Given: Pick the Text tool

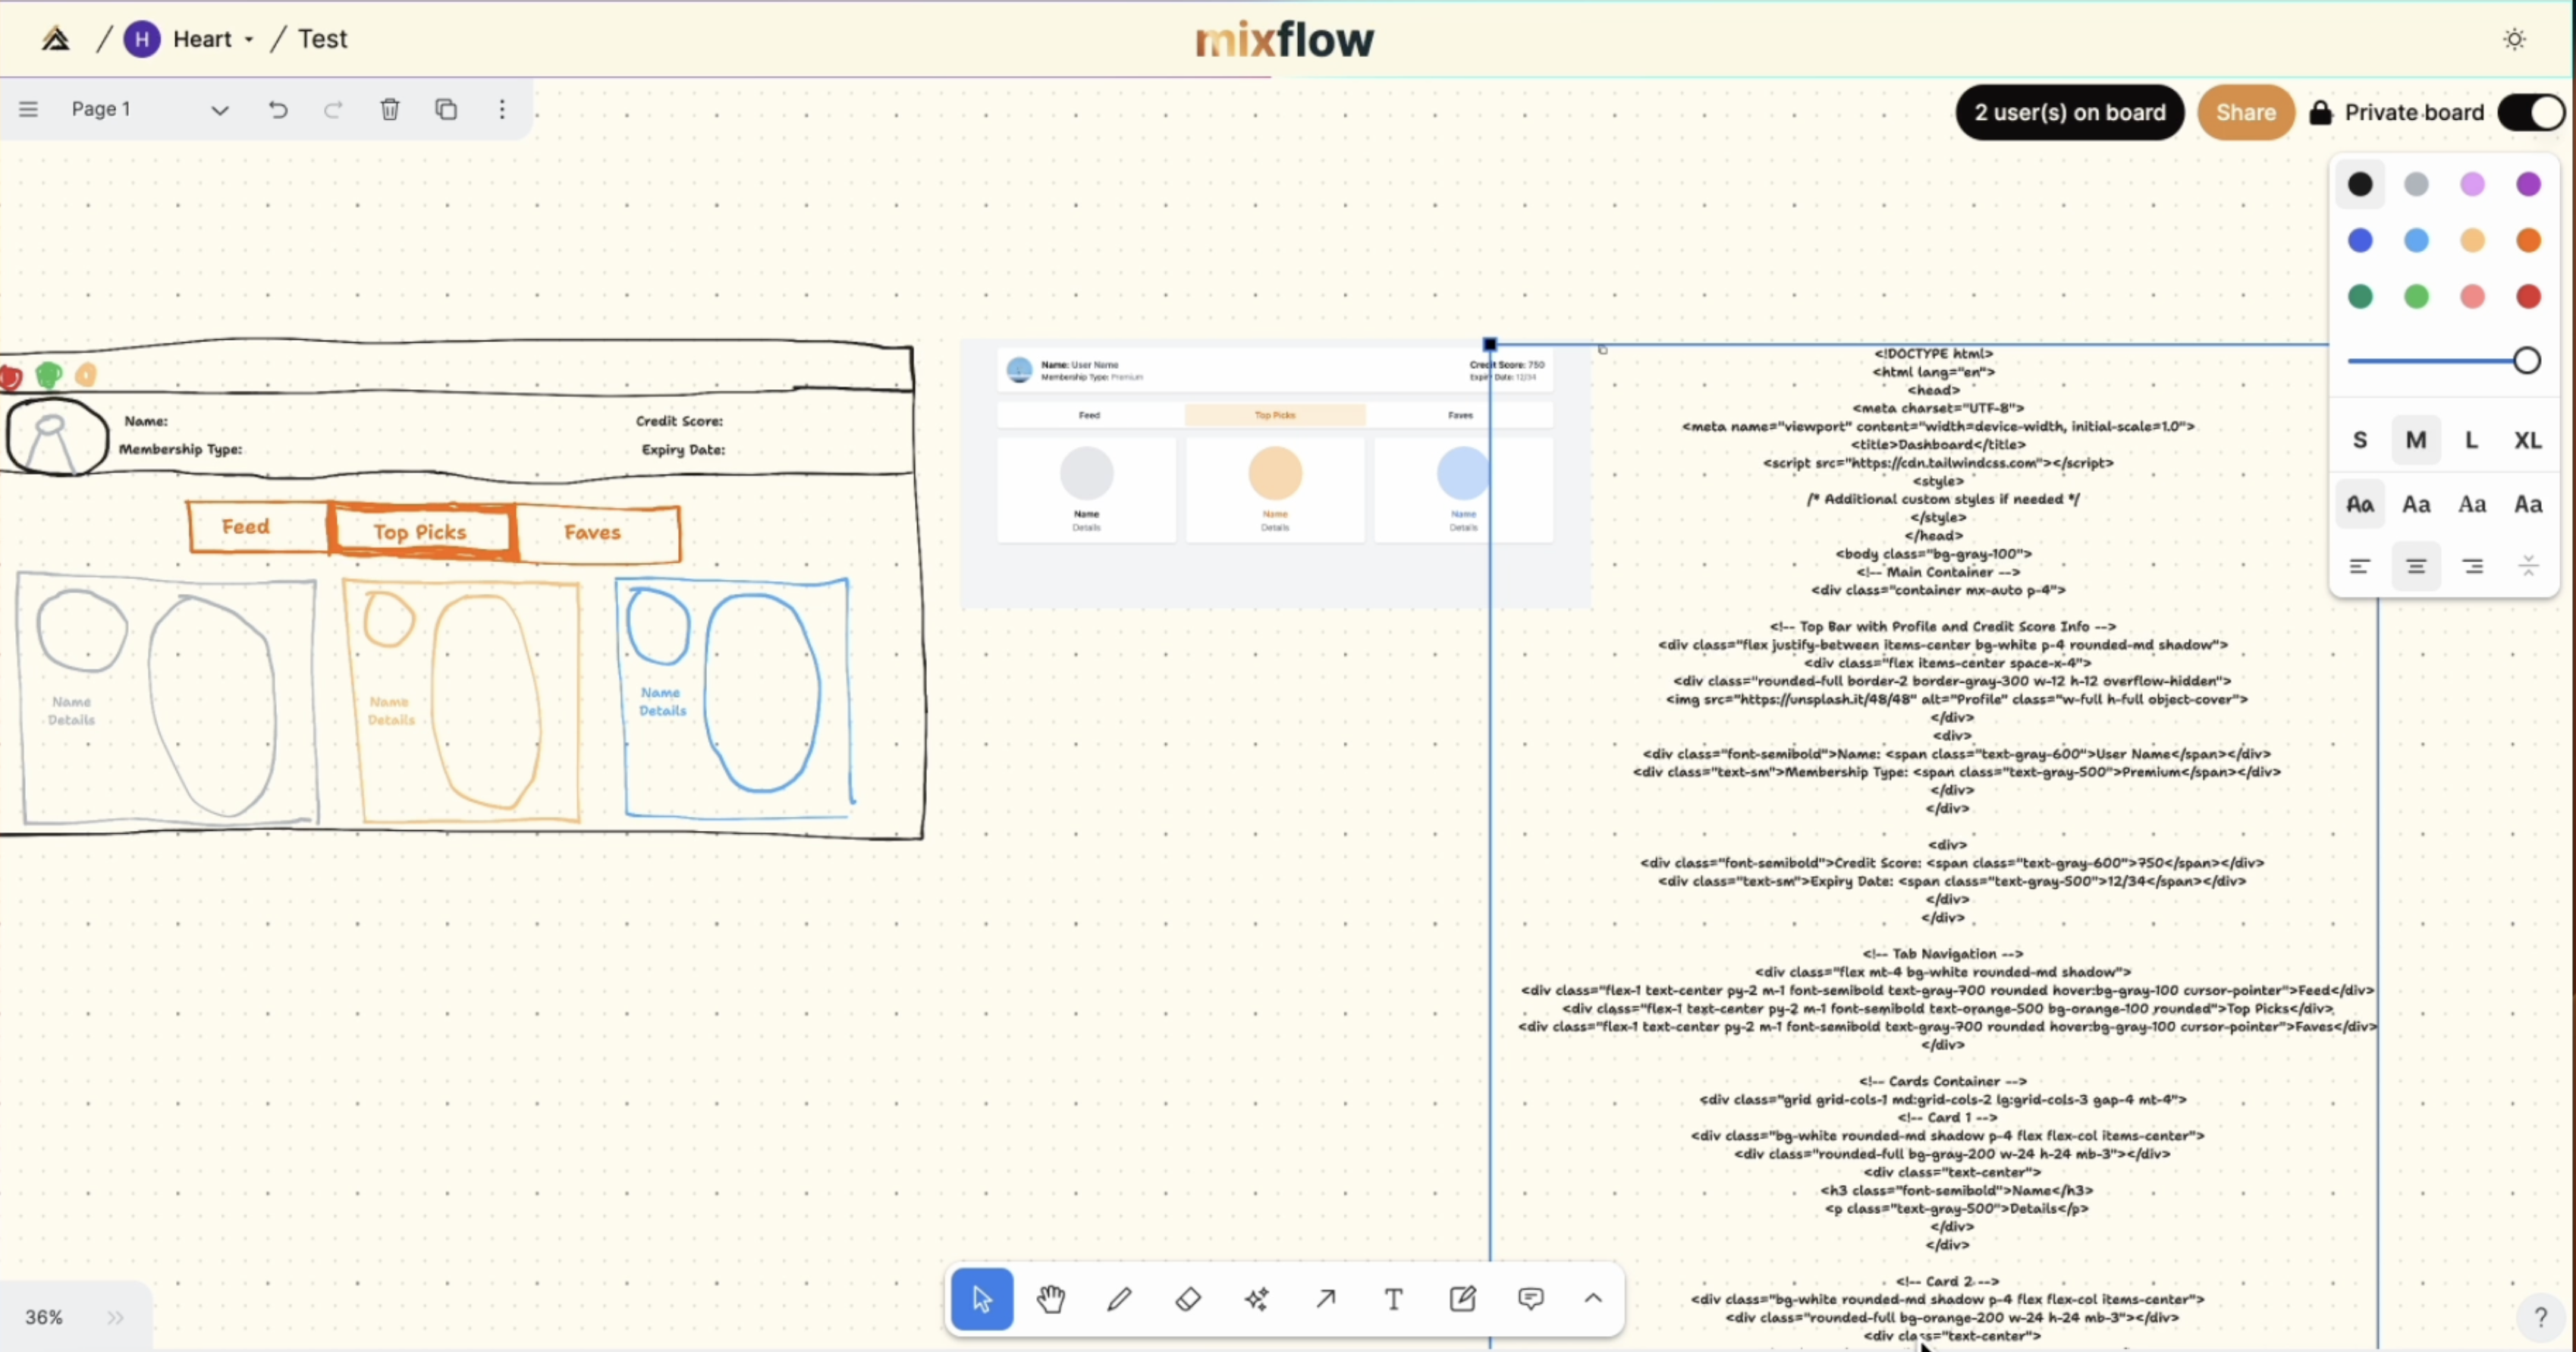Looking at the screenshot, I should coord(1394,1299).
